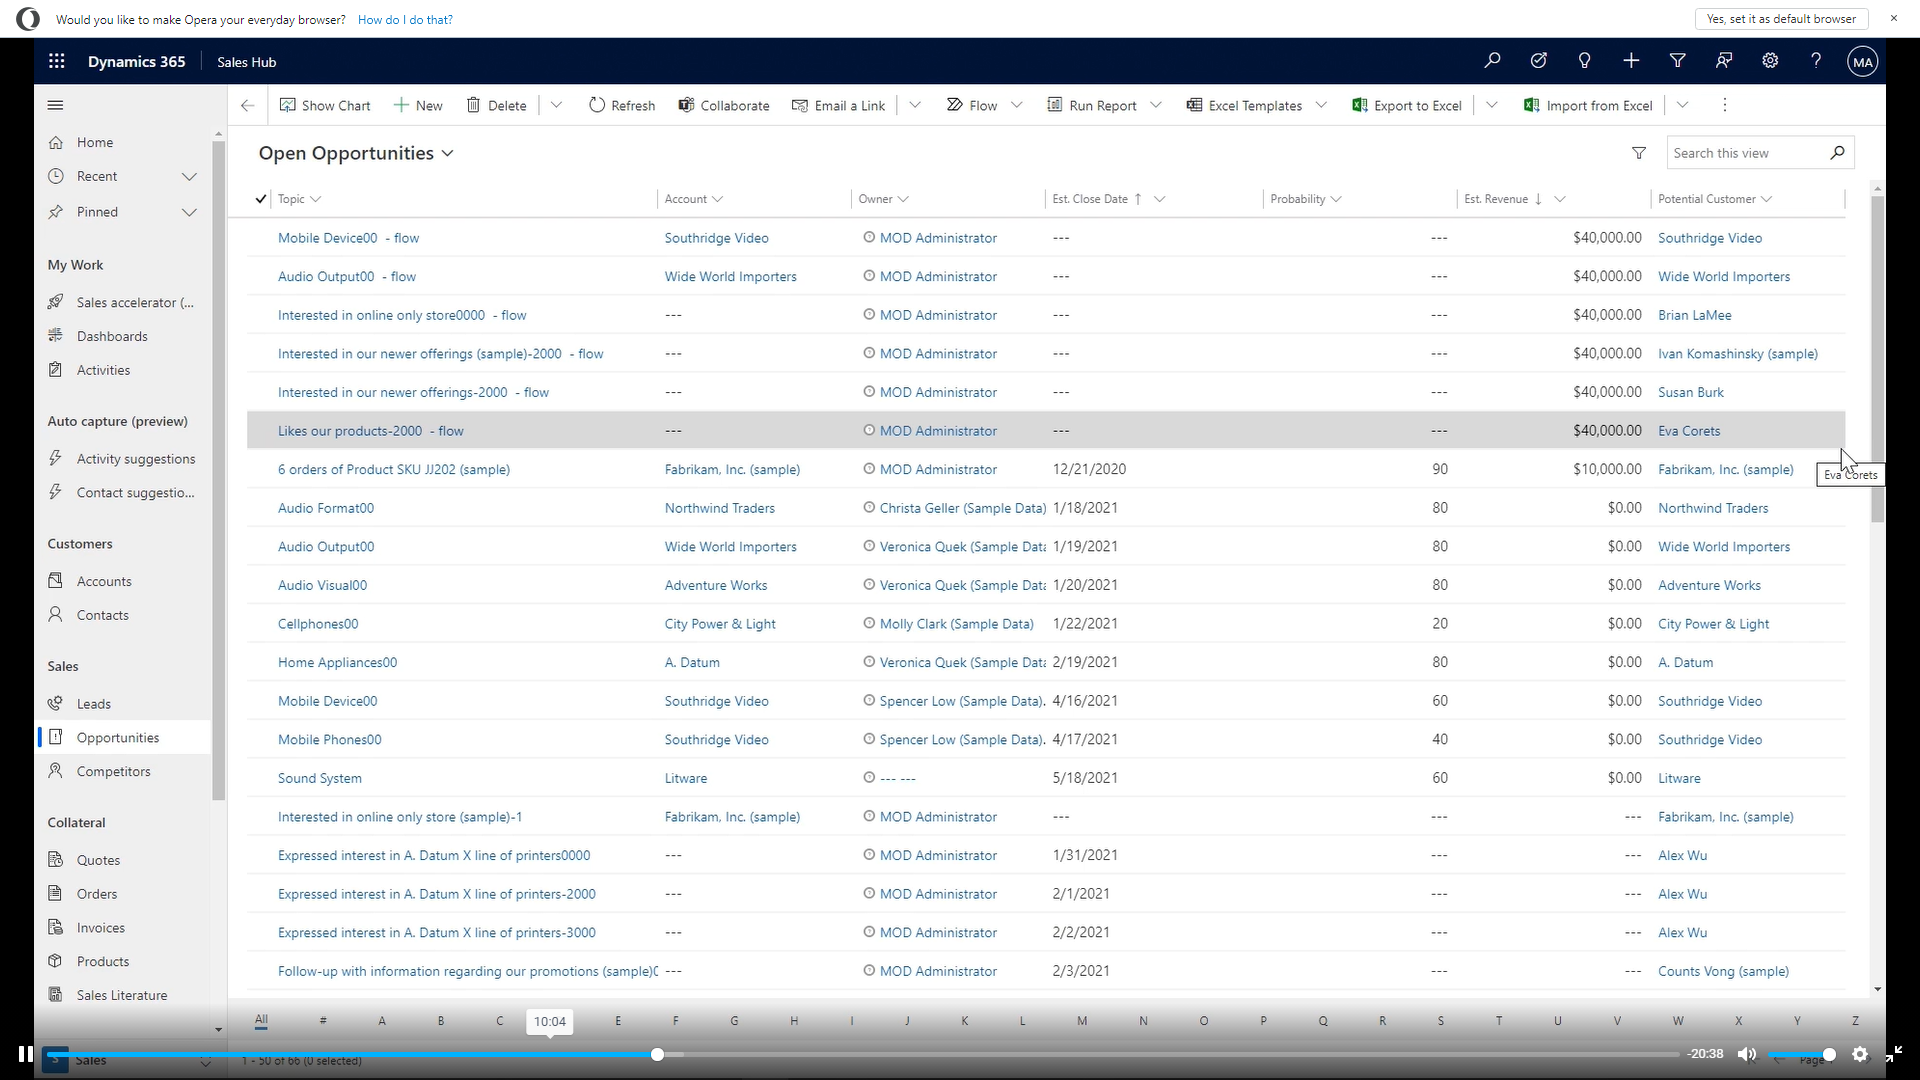Click the New record button

click(418, 105)
